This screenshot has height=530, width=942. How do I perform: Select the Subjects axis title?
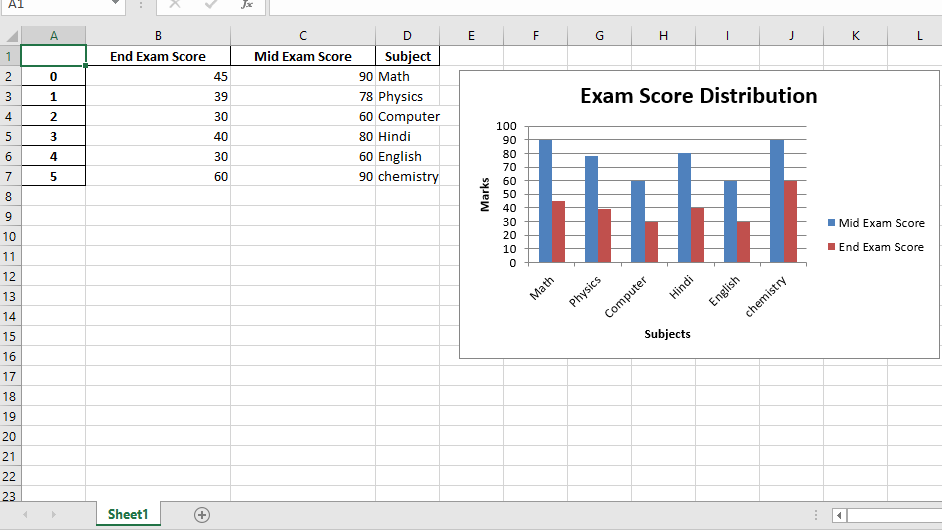(x=667, y=334)
